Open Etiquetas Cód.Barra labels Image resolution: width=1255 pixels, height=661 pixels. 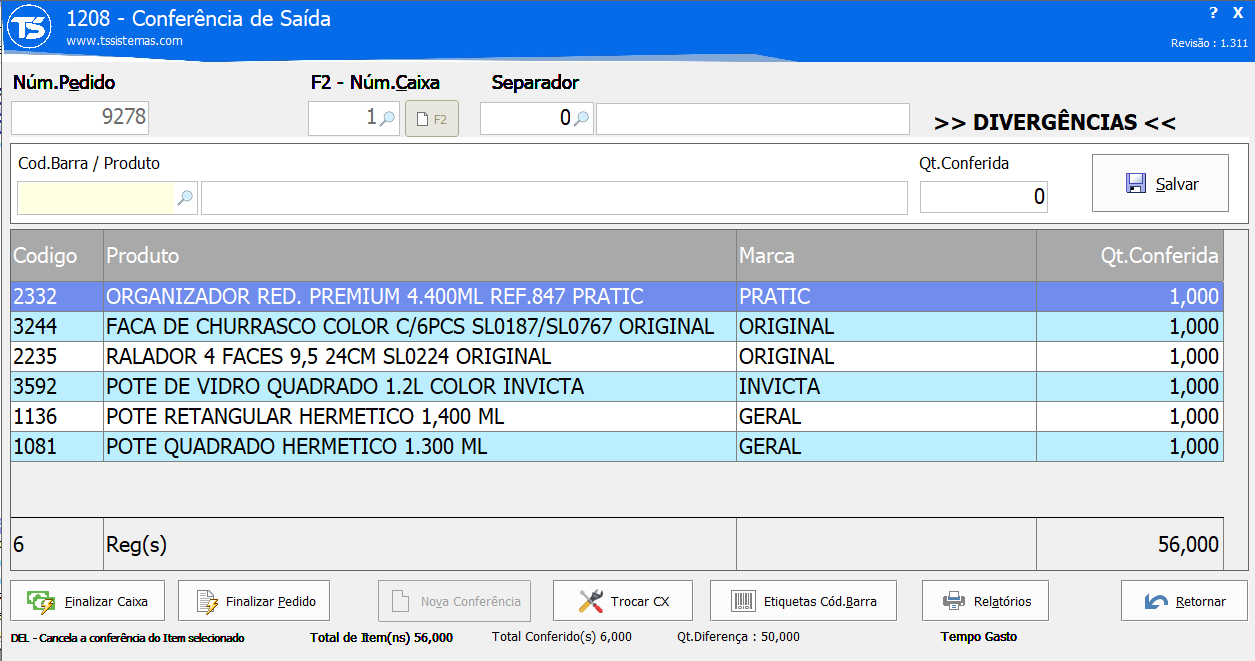coord(803,601)
